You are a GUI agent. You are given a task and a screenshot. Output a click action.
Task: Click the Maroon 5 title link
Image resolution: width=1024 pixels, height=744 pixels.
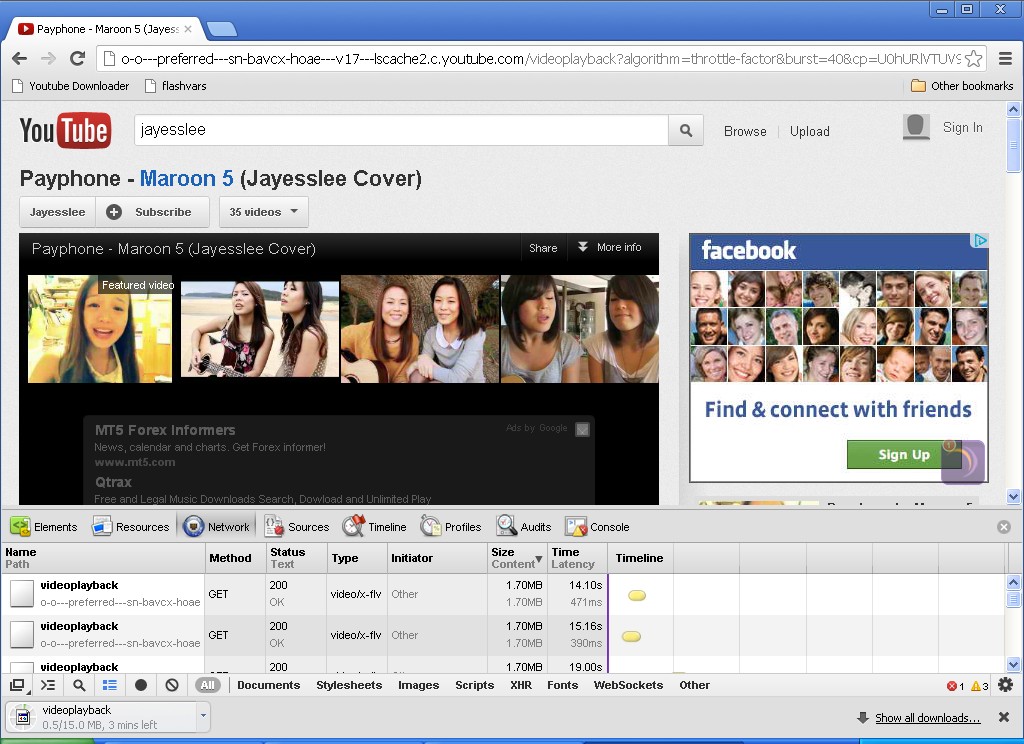pyautogui.click(x=186, y=178)
